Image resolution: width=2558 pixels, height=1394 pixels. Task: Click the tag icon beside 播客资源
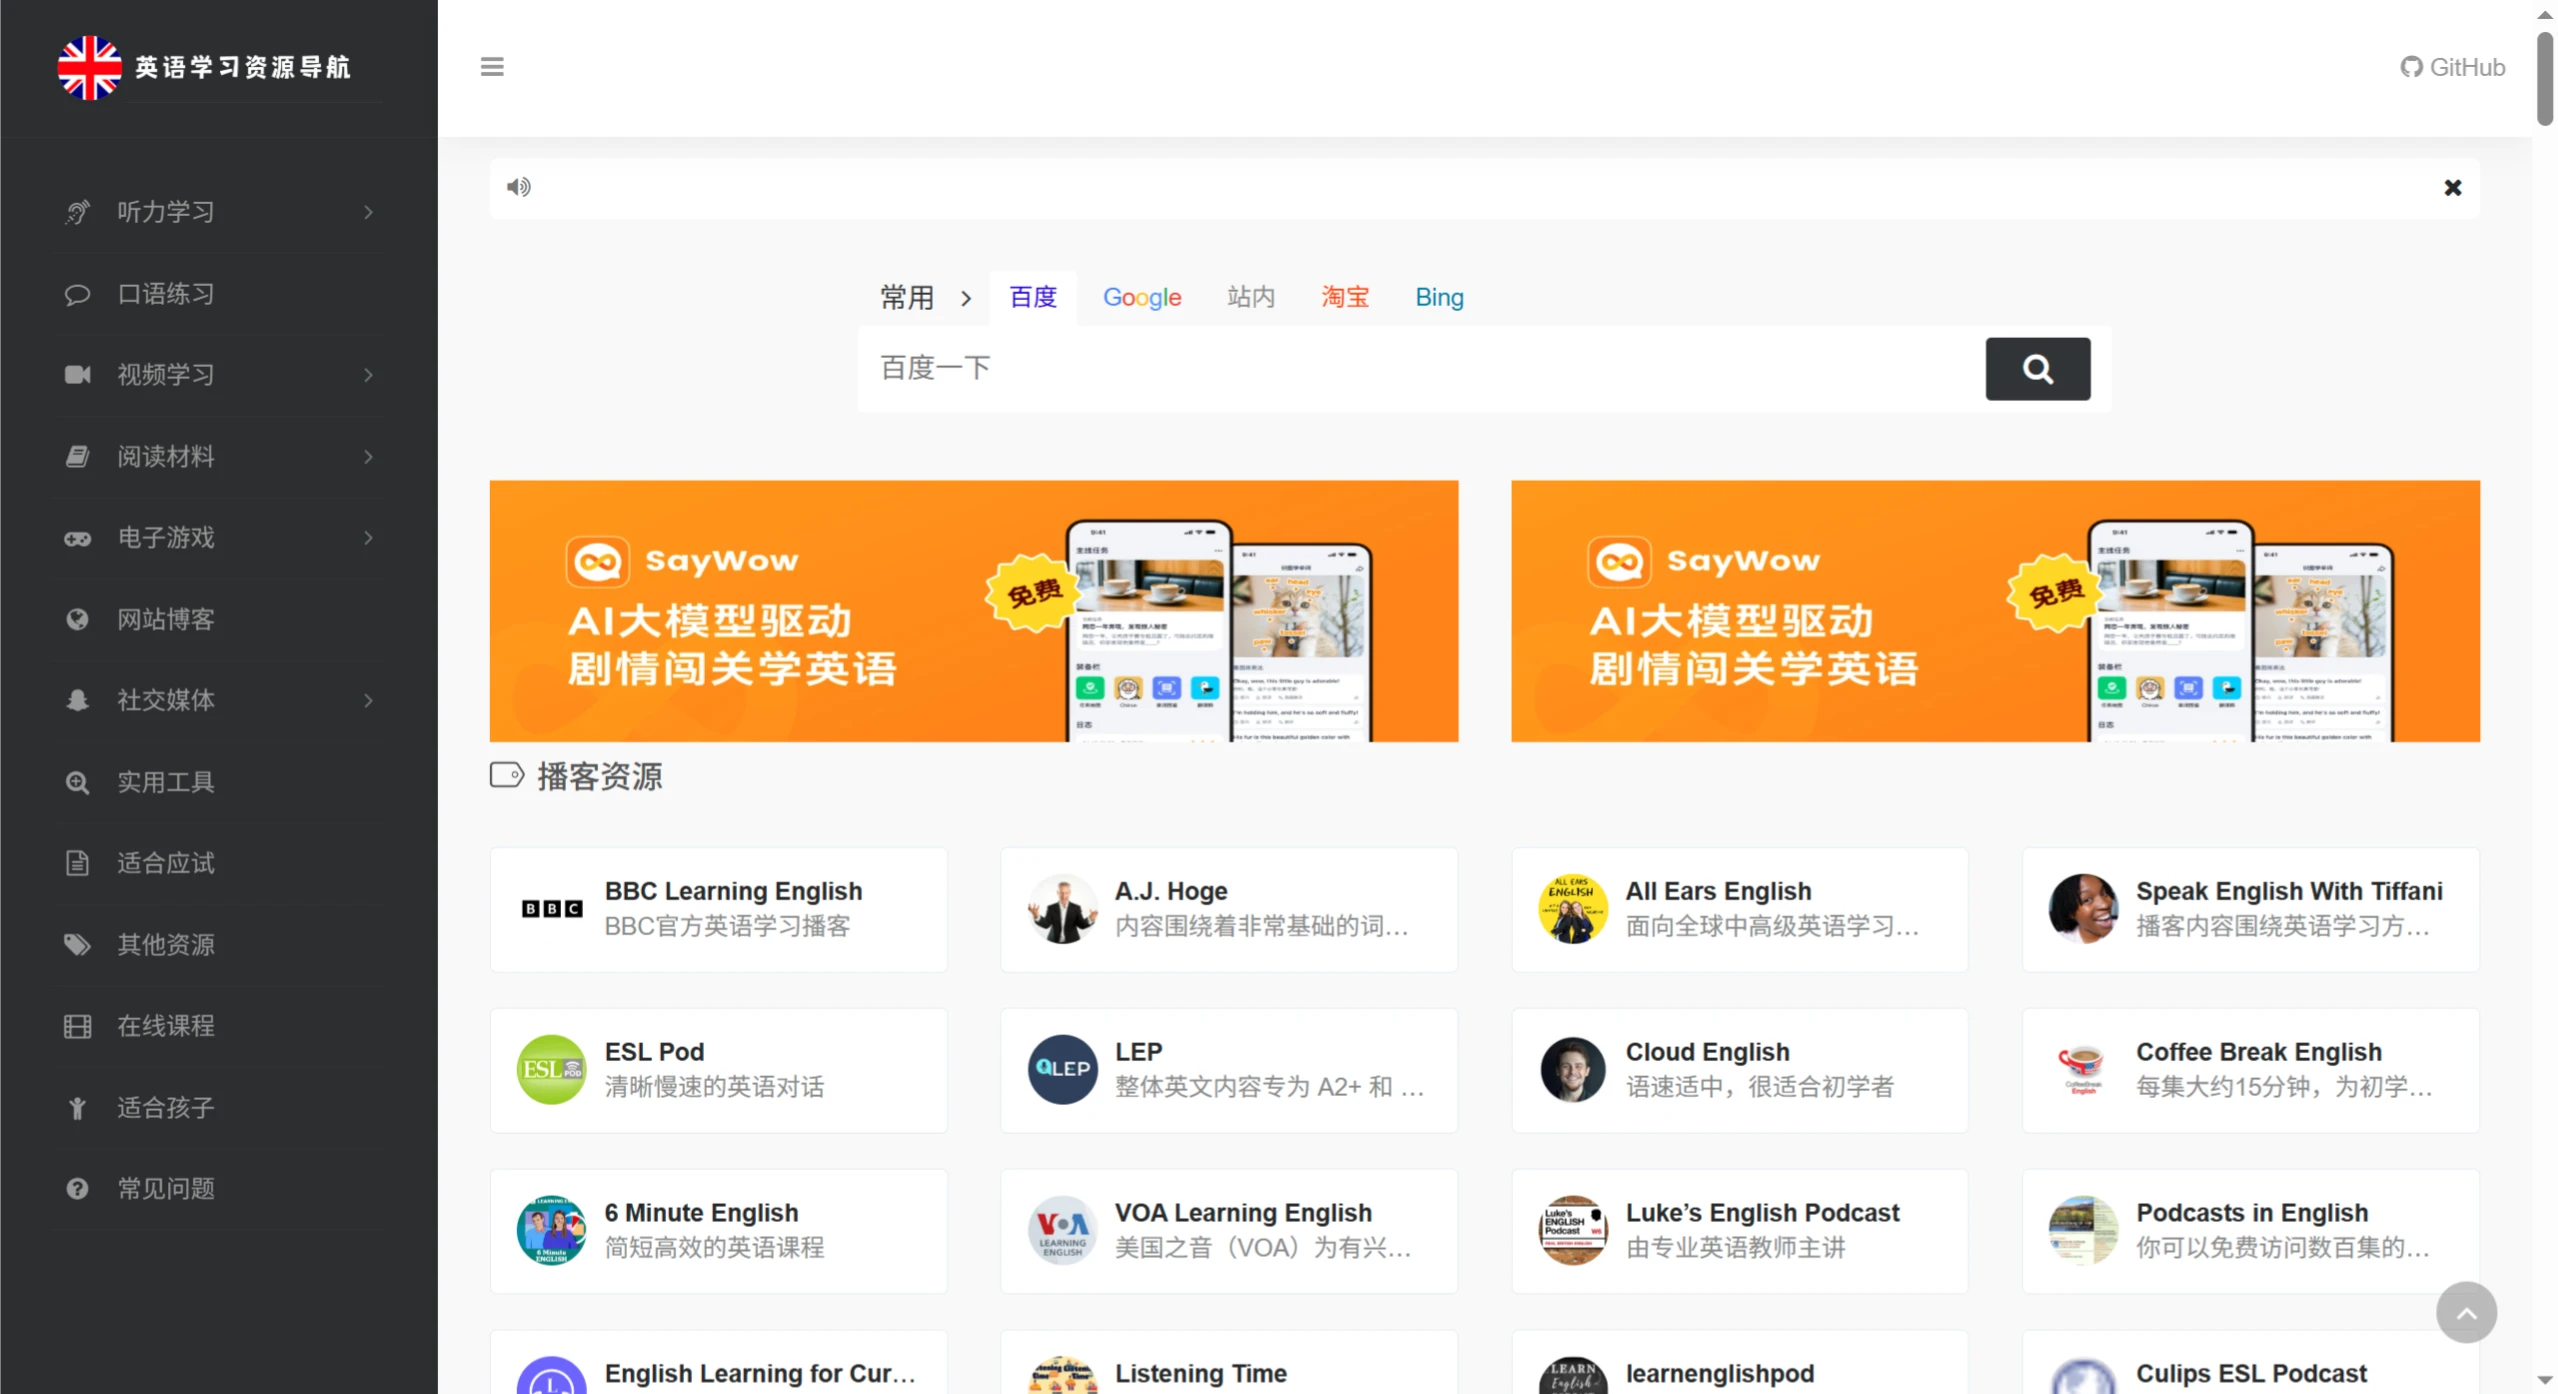tap(506, 776)
